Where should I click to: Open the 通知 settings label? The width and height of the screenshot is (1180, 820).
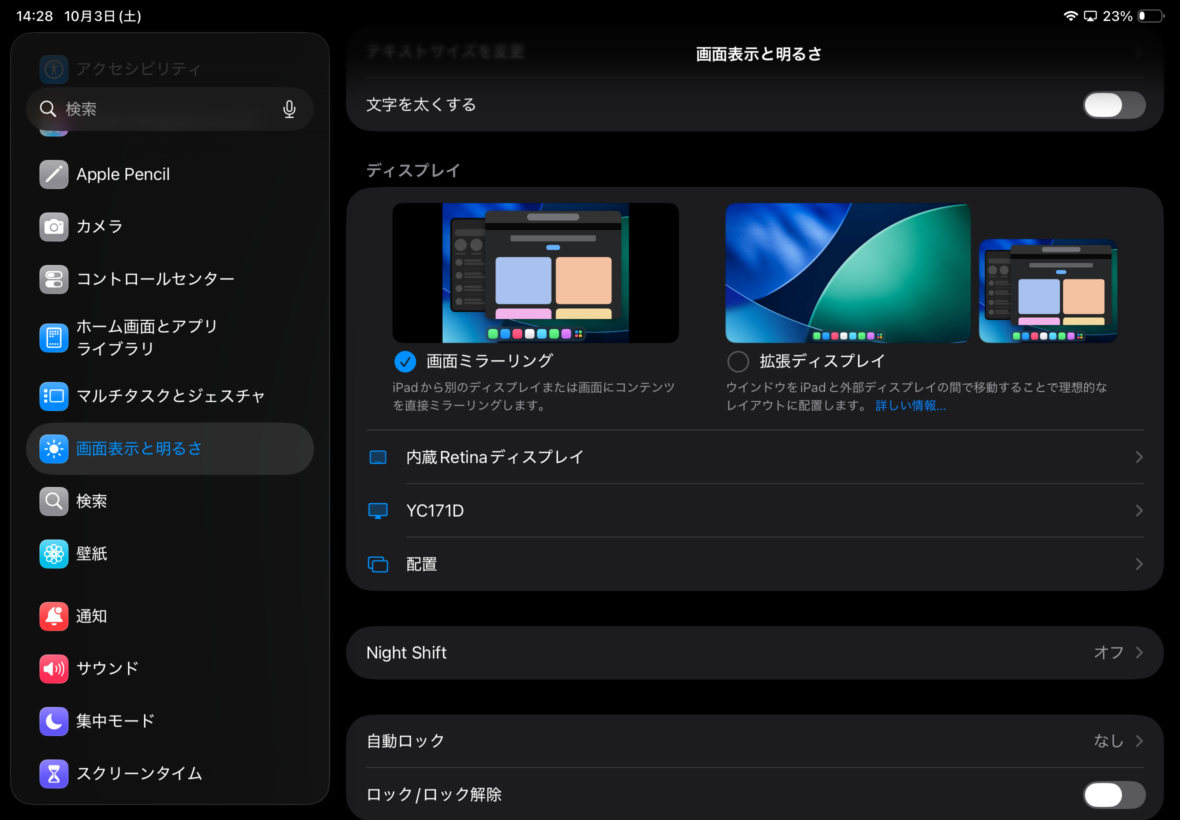pos(92,616)
